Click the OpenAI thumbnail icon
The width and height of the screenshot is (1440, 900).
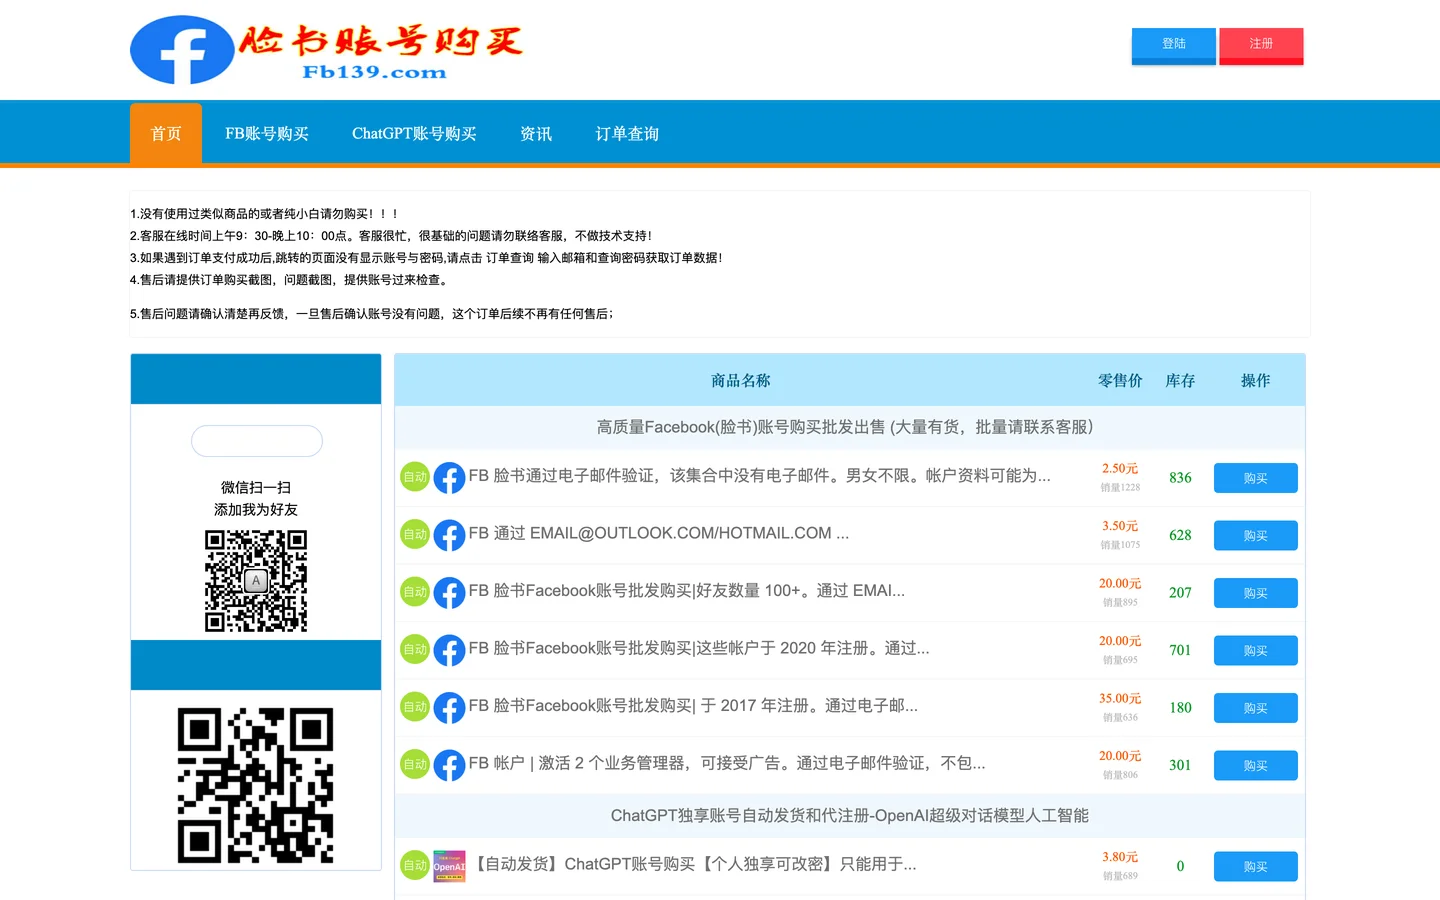(x=449, y=866)
